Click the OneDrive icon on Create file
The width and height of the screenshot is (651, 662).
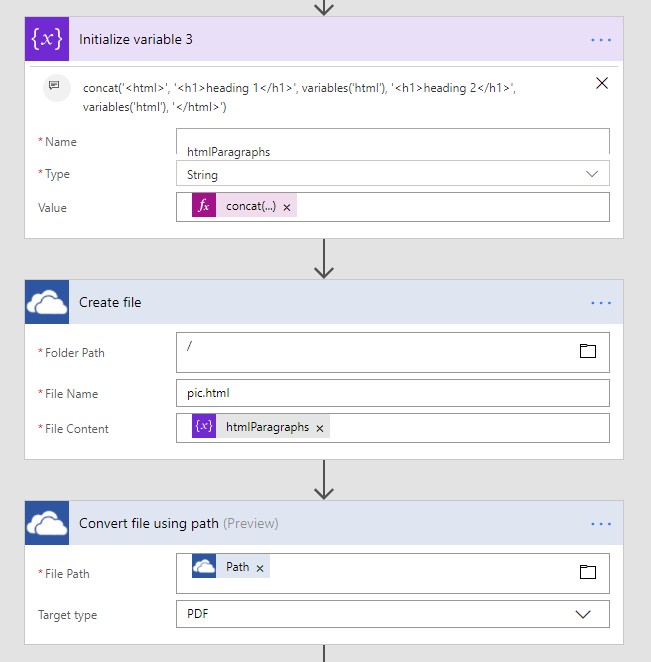[x=47, y=302]
